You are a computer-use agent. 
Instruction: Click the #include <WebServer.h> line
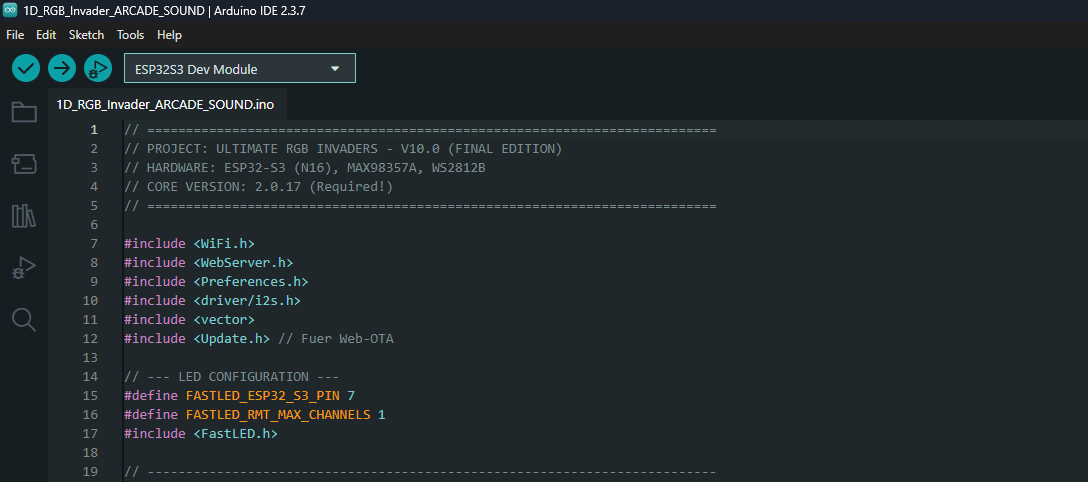[x=209, y=263]
